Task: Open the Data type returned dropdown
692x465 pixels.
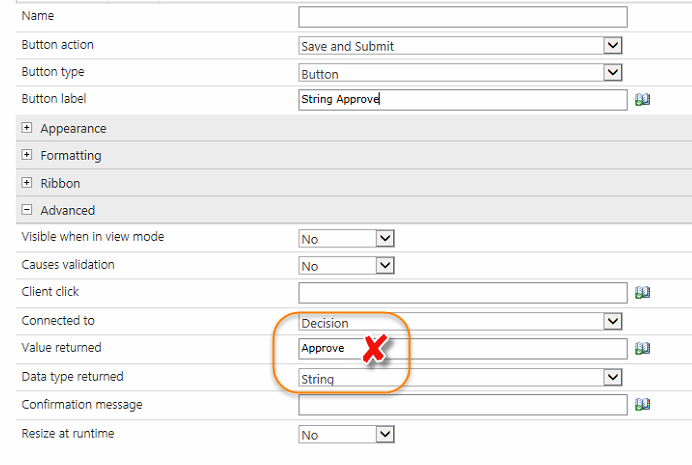Action: [613, 378]
